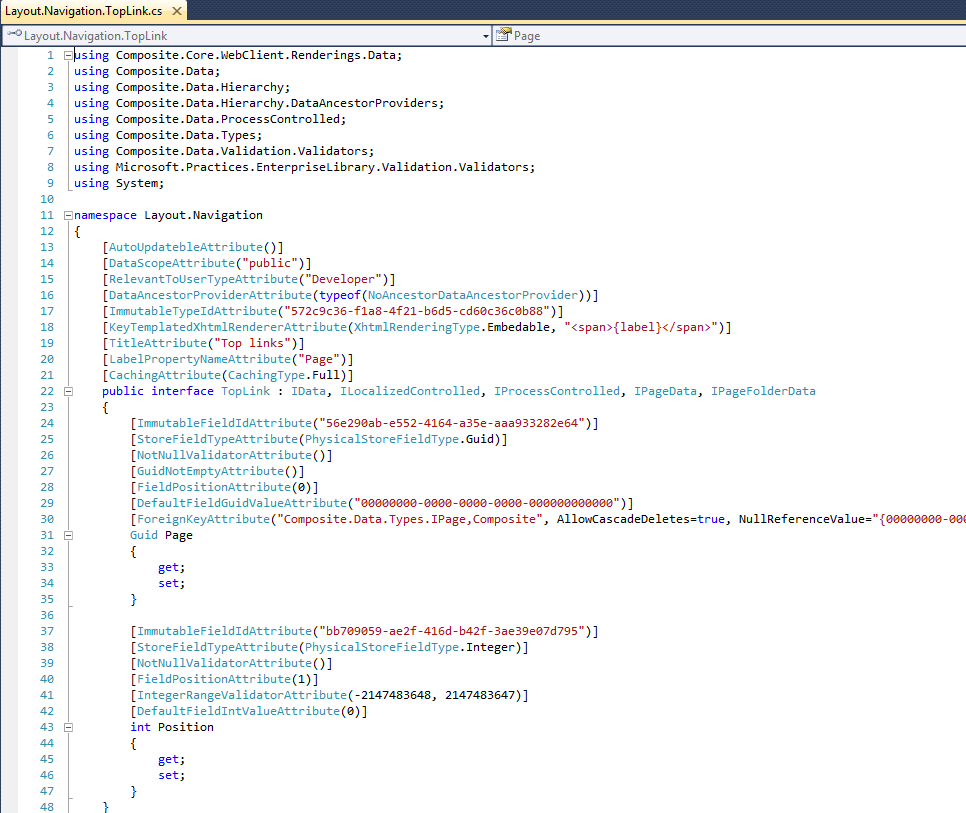Click NoAncestorDataAncestorProvider type reference
This screenshot has width=966, height=813.
[x=471, y=295]
